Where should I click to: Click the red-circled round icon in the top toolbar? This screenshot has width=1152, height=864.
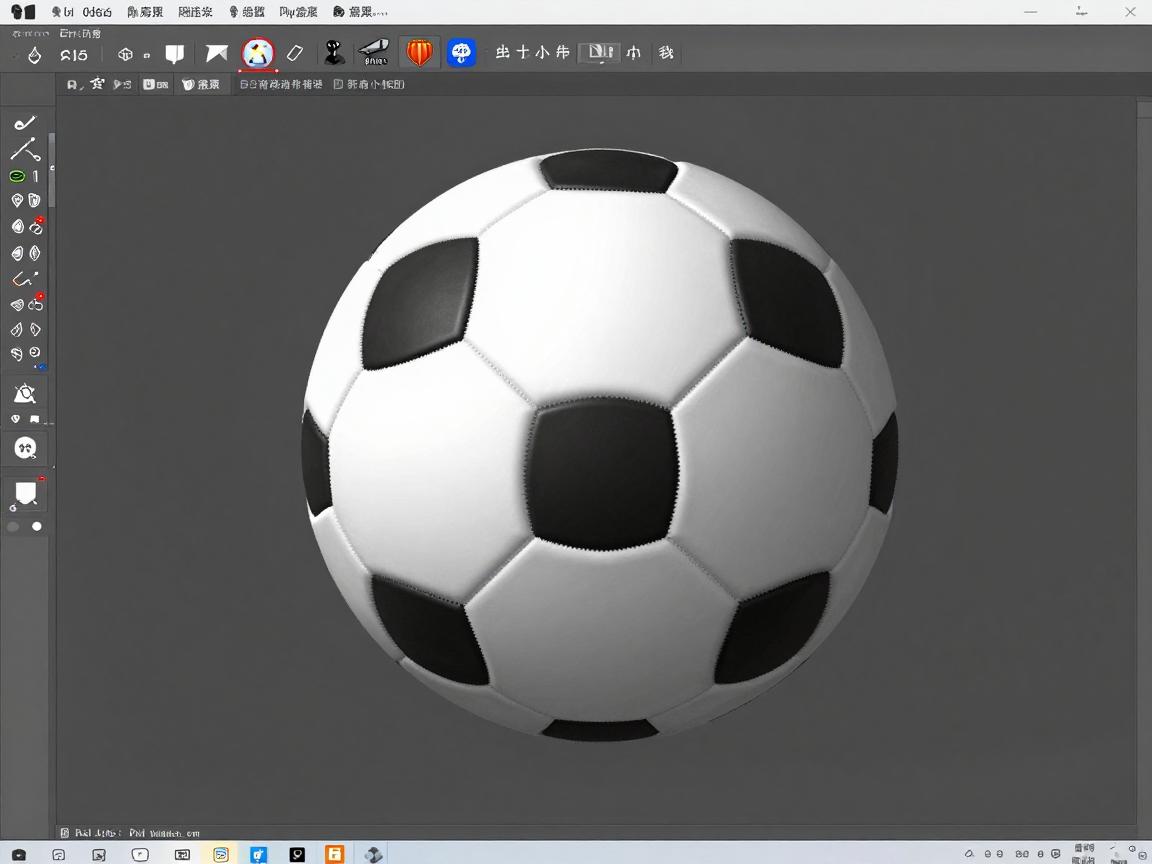[x=258, y=53]
